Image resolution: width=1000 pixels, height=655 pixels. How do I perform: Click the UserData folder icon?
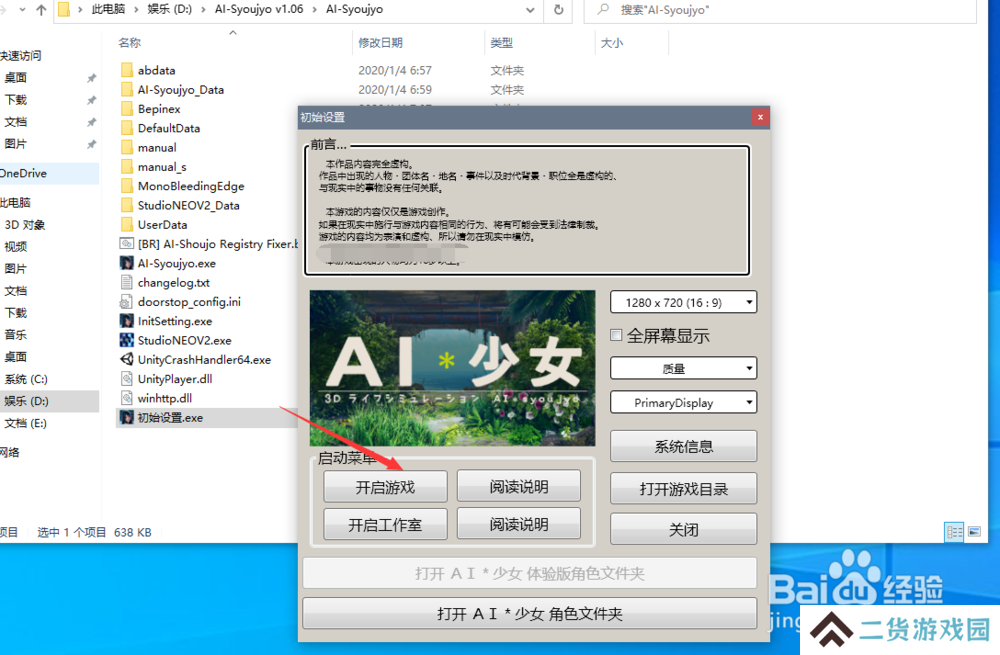point(126,224)
